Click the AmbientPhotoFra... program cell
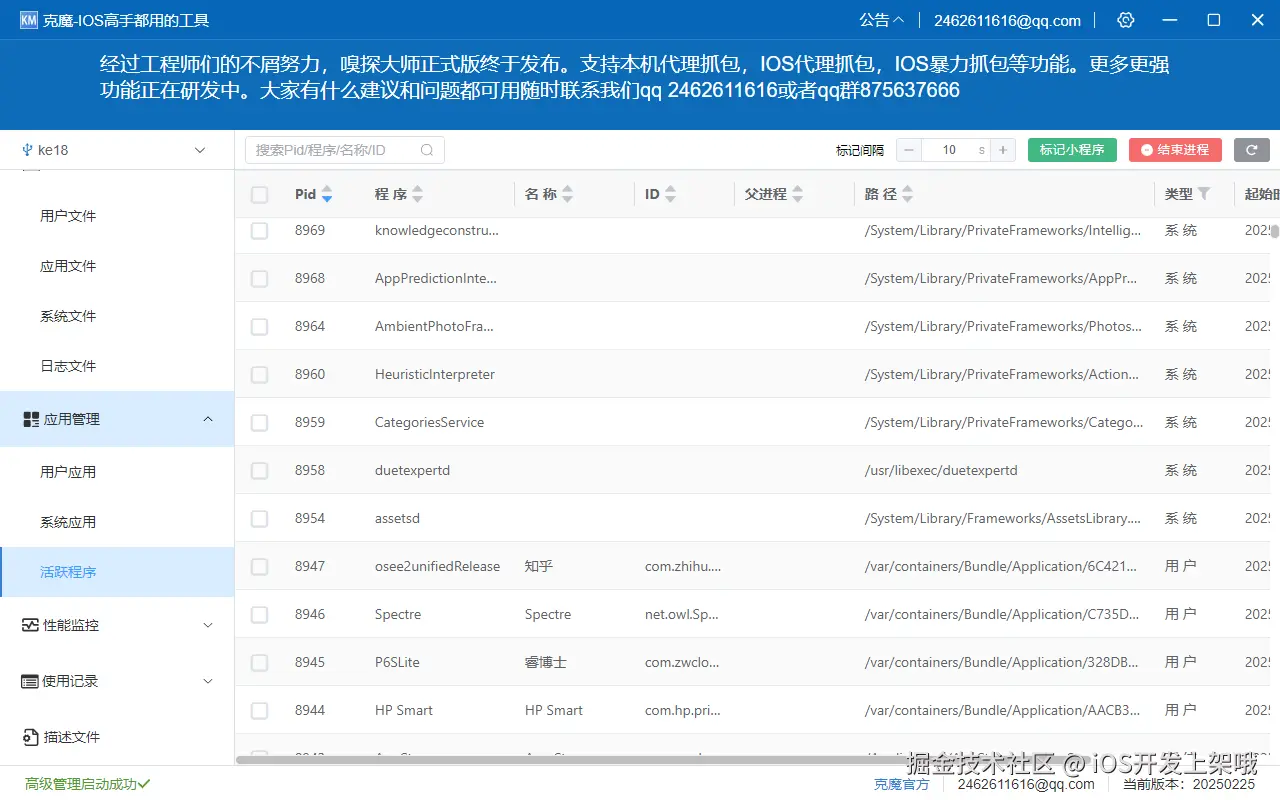 [x=434, y=326]
